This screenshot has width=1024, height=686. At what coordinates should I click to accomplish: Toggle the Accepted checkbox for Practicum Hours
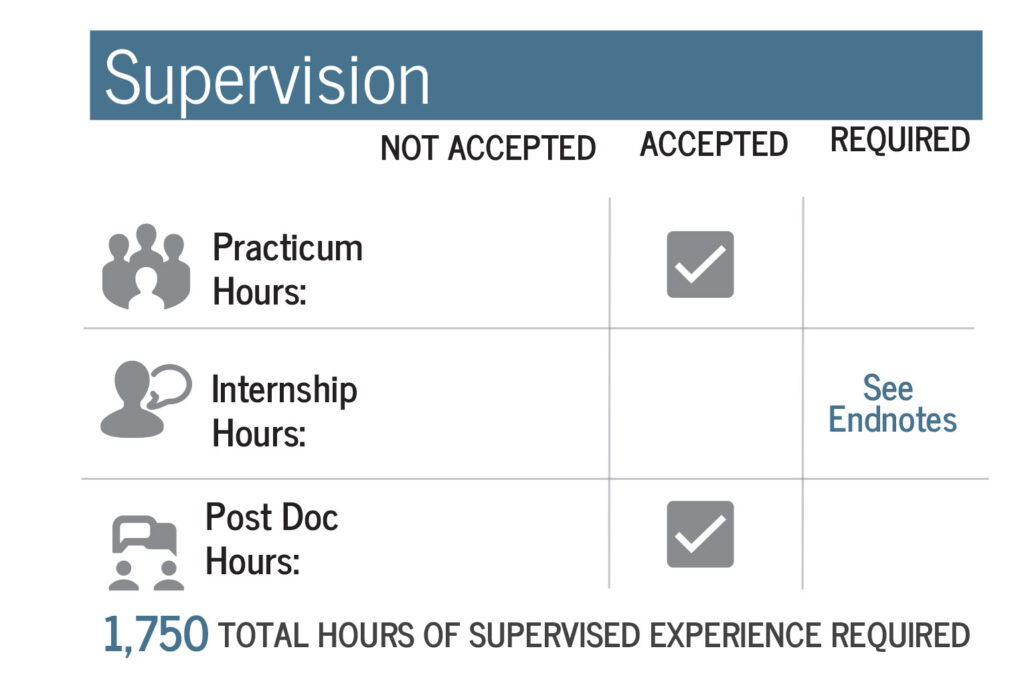pos(700,265)
